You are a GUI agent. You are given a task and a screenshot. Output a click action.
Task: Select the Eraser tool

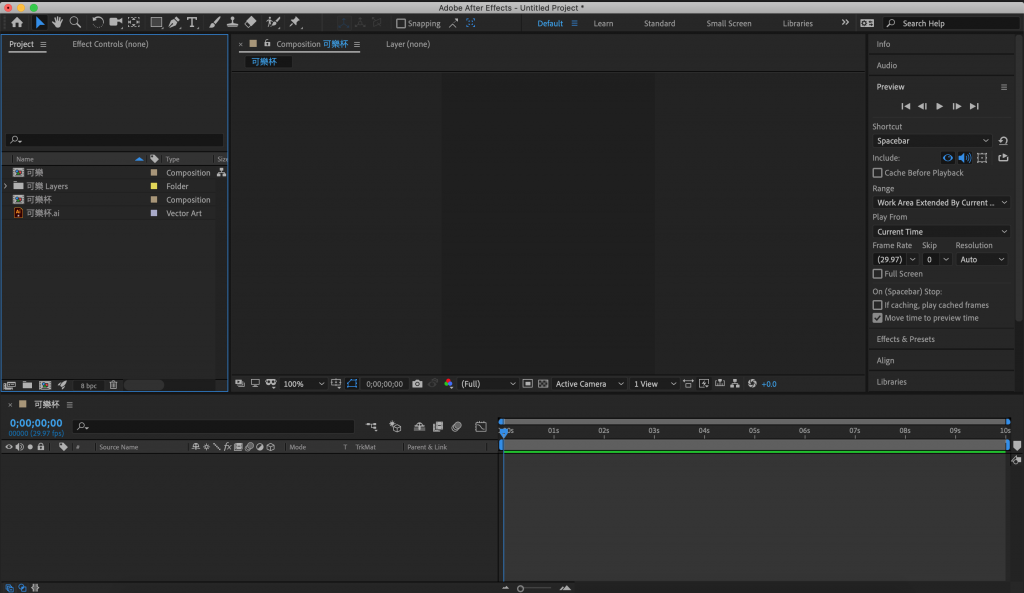click(250, 23)
